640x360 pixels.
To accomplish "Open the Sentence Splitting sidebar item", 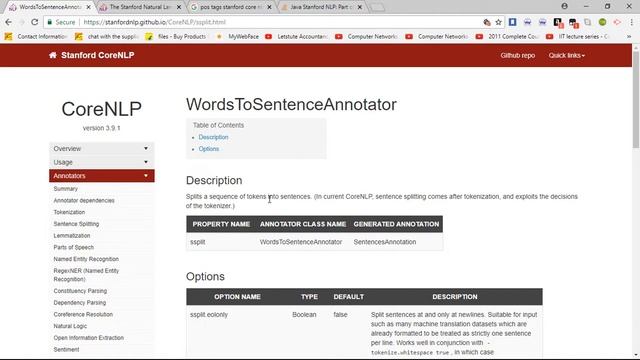I will (x=76, y=224).
